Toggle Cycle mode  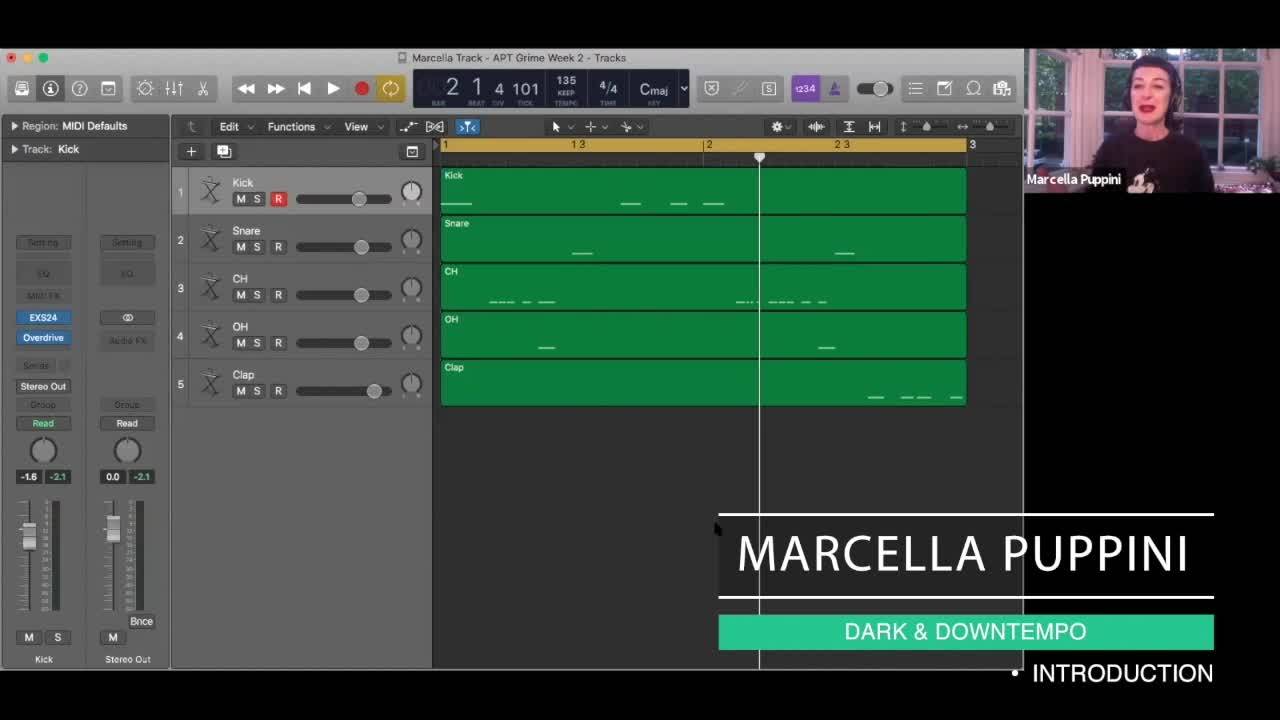pos(390,88)
